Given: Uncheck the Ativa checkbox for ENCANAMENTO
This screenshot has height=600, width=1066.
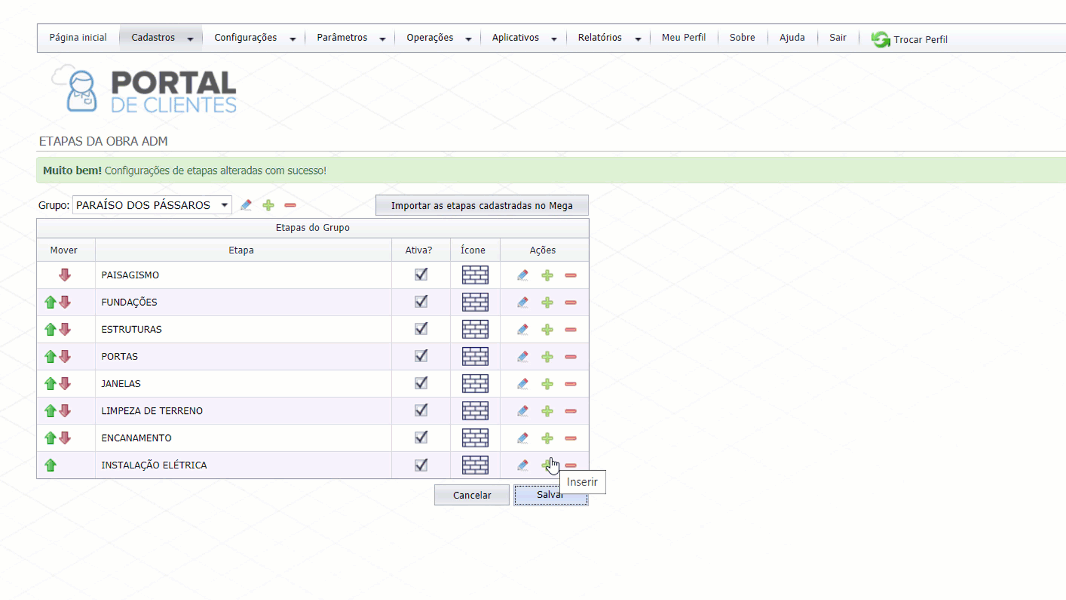Looking at the screenshot, I should coord(421,437).
